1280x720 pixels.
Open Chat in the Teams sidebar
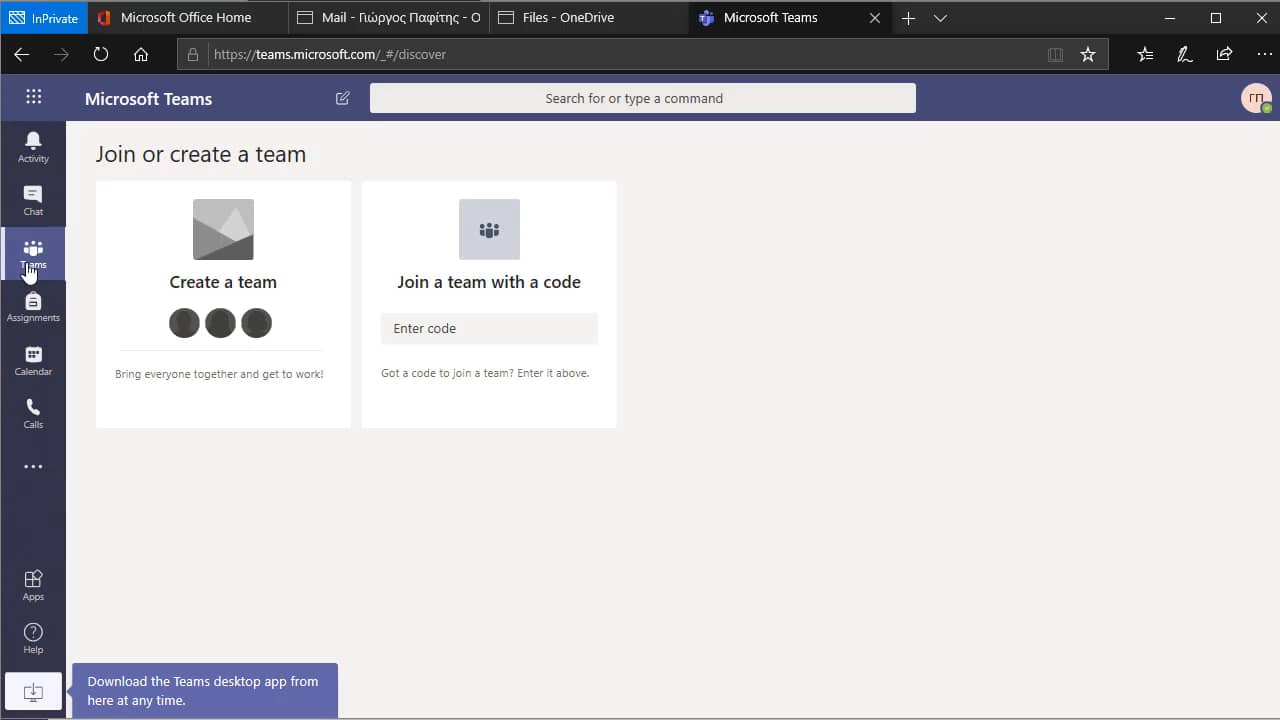pos(33,200)
